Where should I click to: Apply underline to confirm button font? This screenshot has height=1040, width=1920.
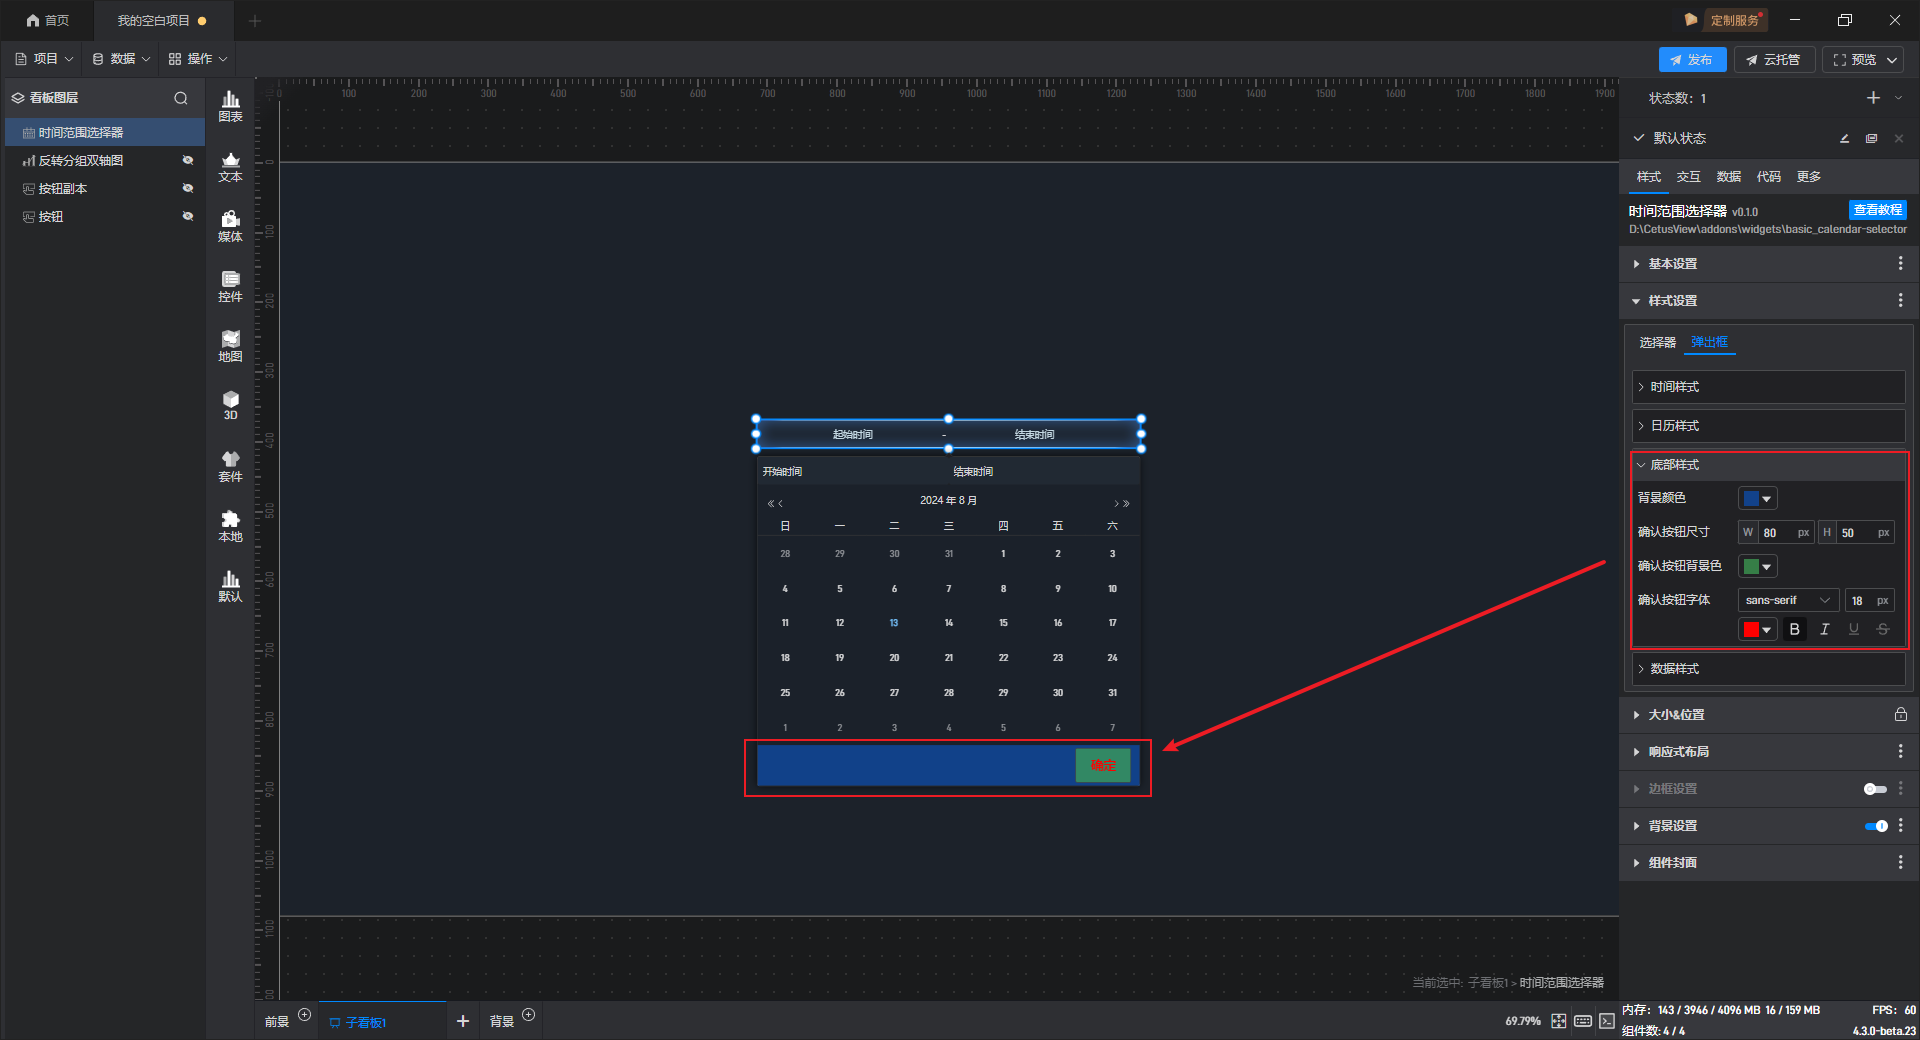click(1854, 629)
